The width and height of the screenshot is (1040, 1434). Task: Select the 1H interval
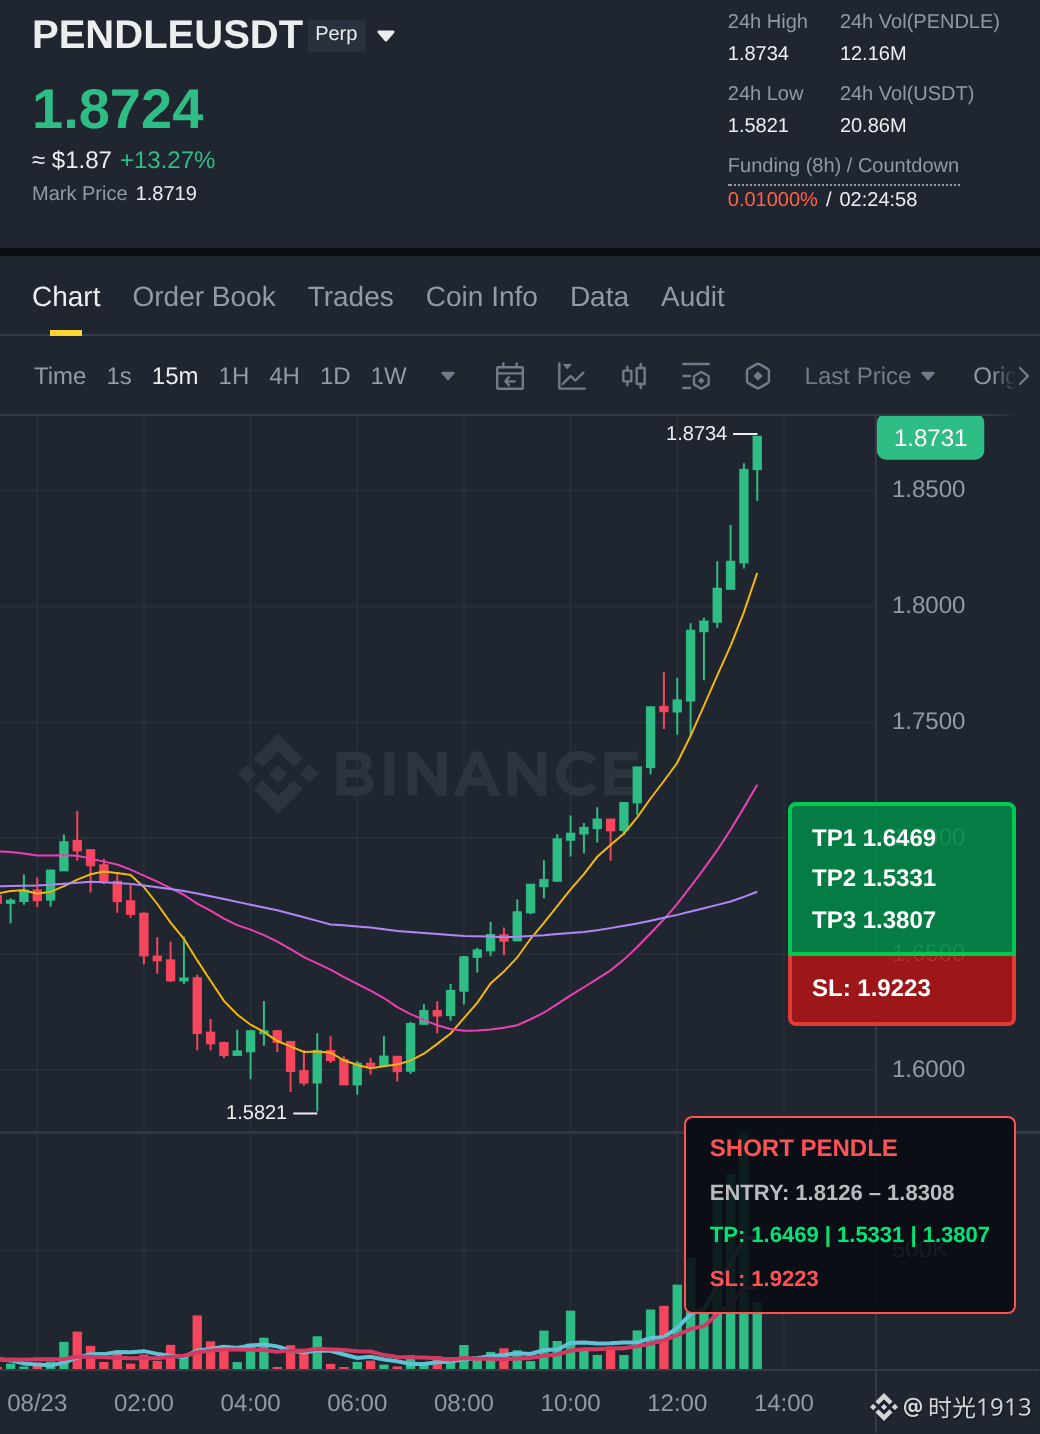(x=233, y=376)
